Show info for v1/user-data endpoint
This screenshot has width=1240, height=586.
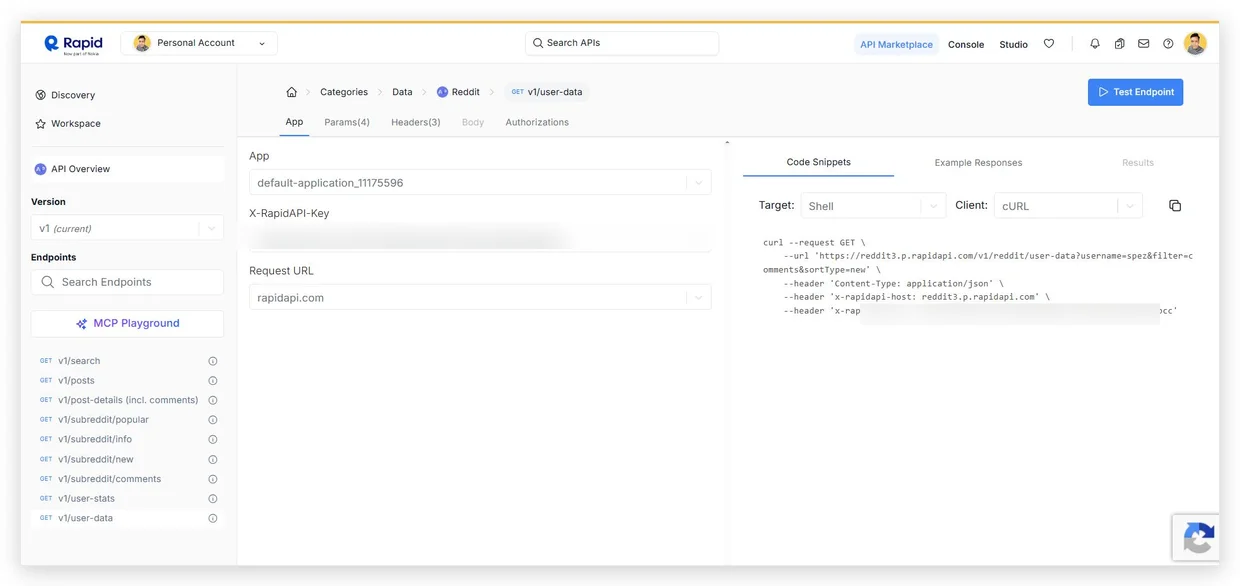[213, 518]
